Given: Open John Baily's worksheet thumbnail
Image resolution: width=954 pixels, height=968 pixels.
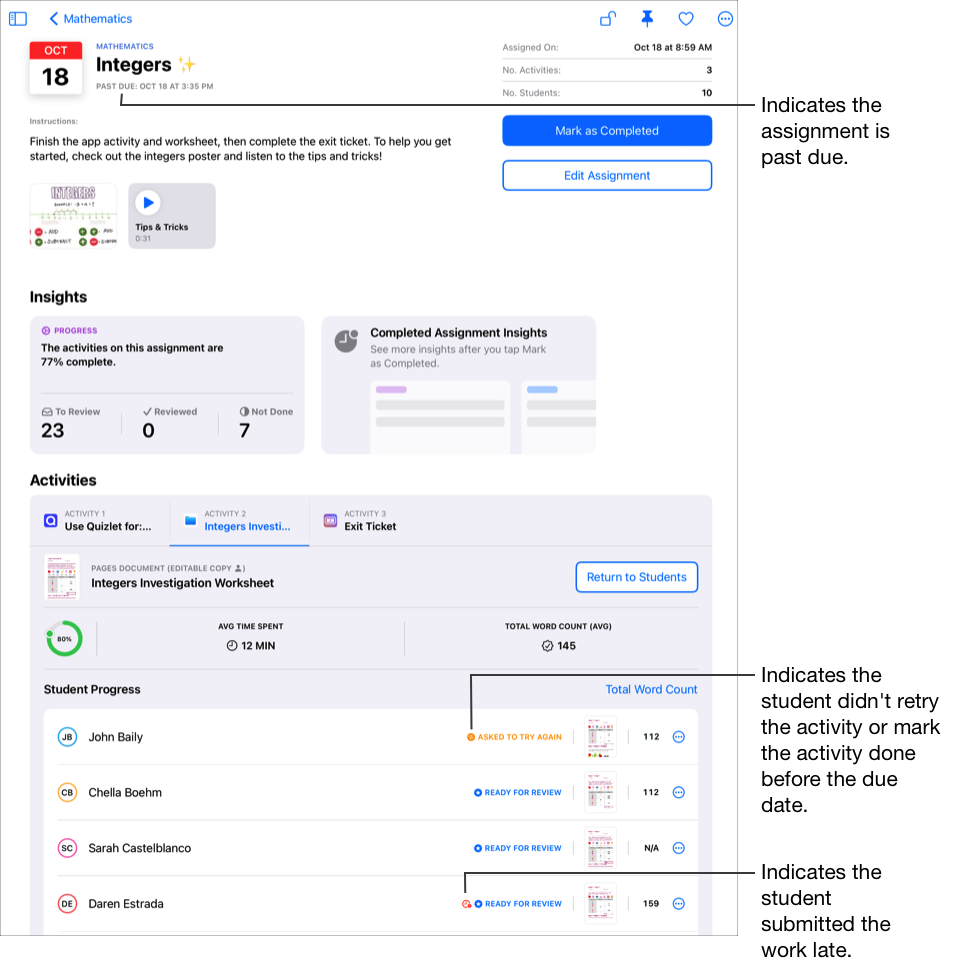Looking at the screenshot, I should [600, 736].
